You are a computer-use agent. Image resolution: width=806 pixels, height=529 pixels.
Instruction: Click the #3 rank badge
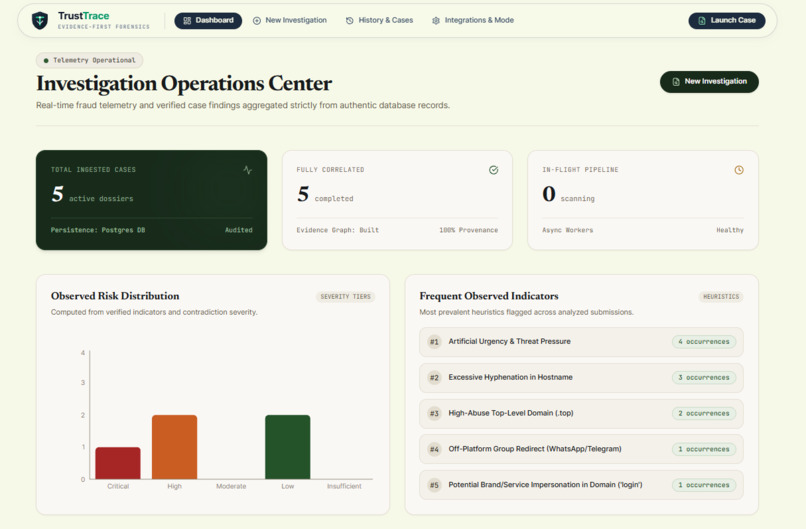434,413
